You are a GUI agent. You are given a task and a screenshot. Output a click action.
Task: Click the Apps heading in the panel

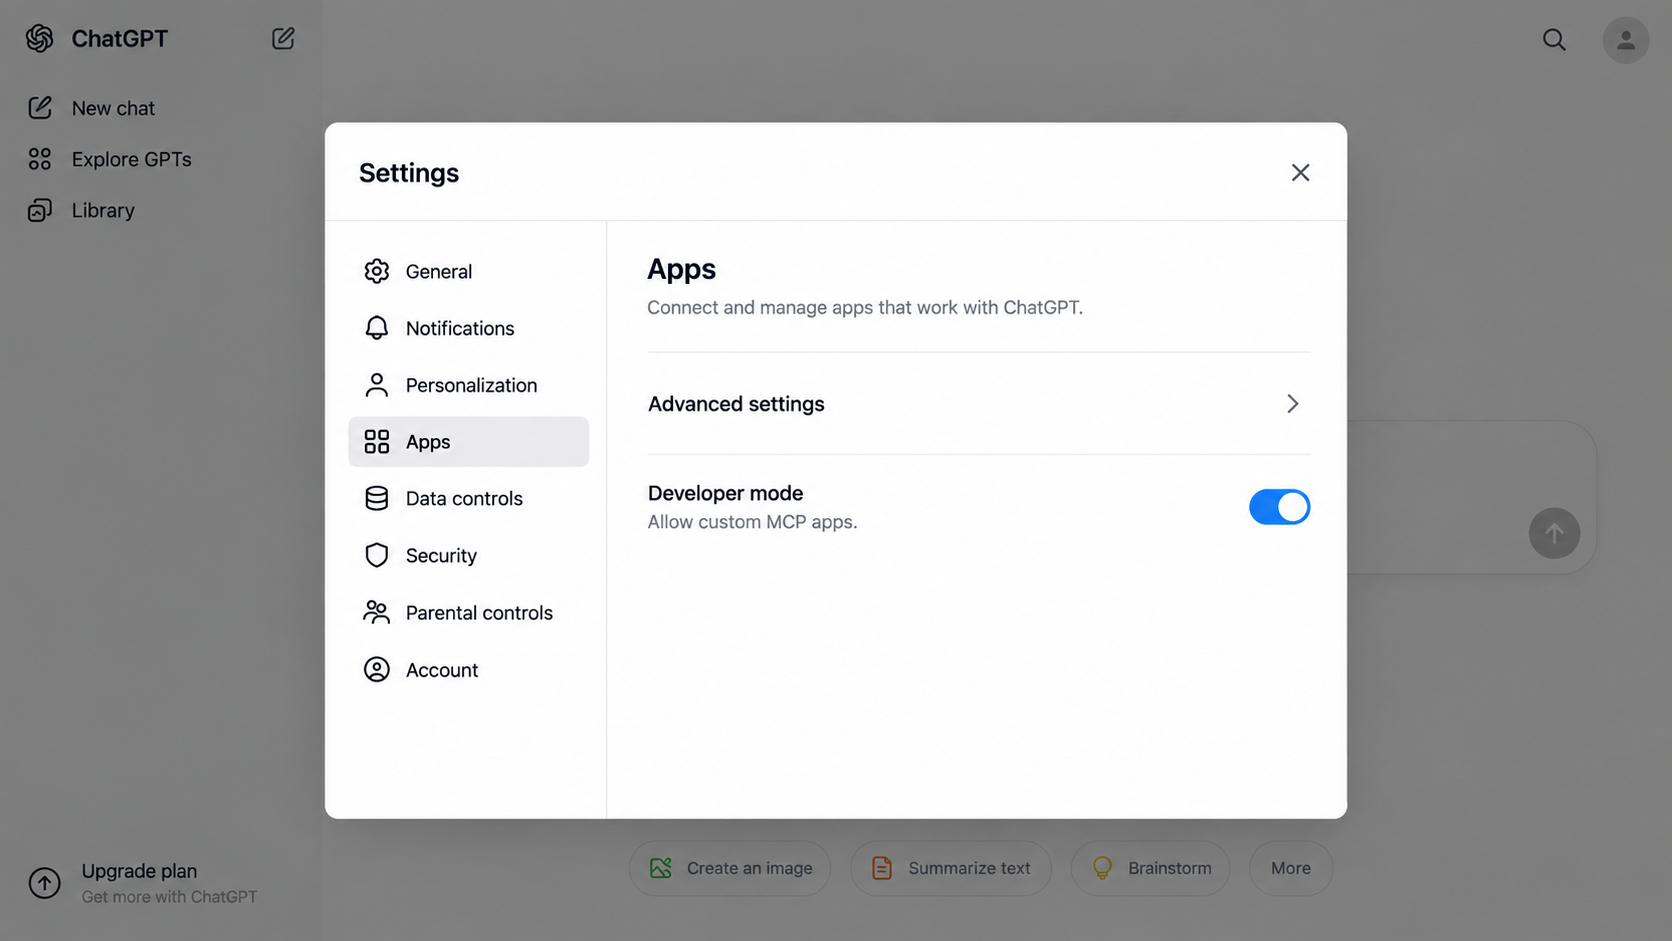pyautogui.click(x=682, y=269)
